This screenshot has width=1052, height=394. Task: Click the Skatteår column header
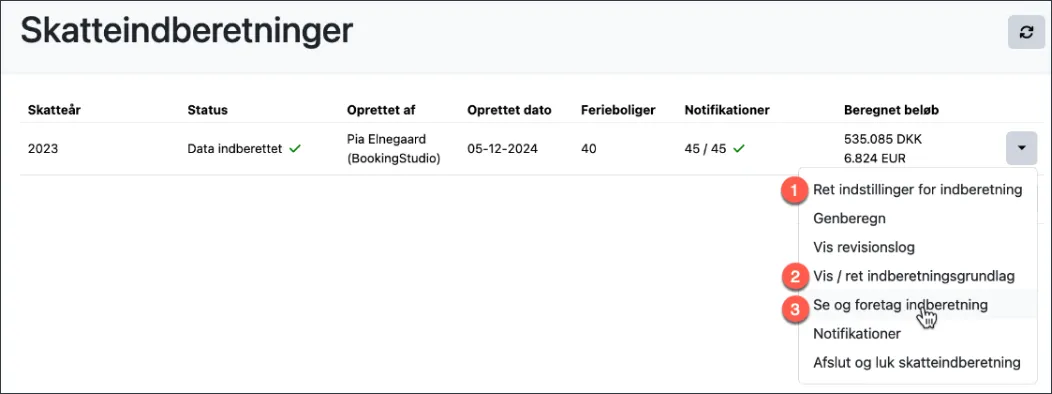[54, 110]
